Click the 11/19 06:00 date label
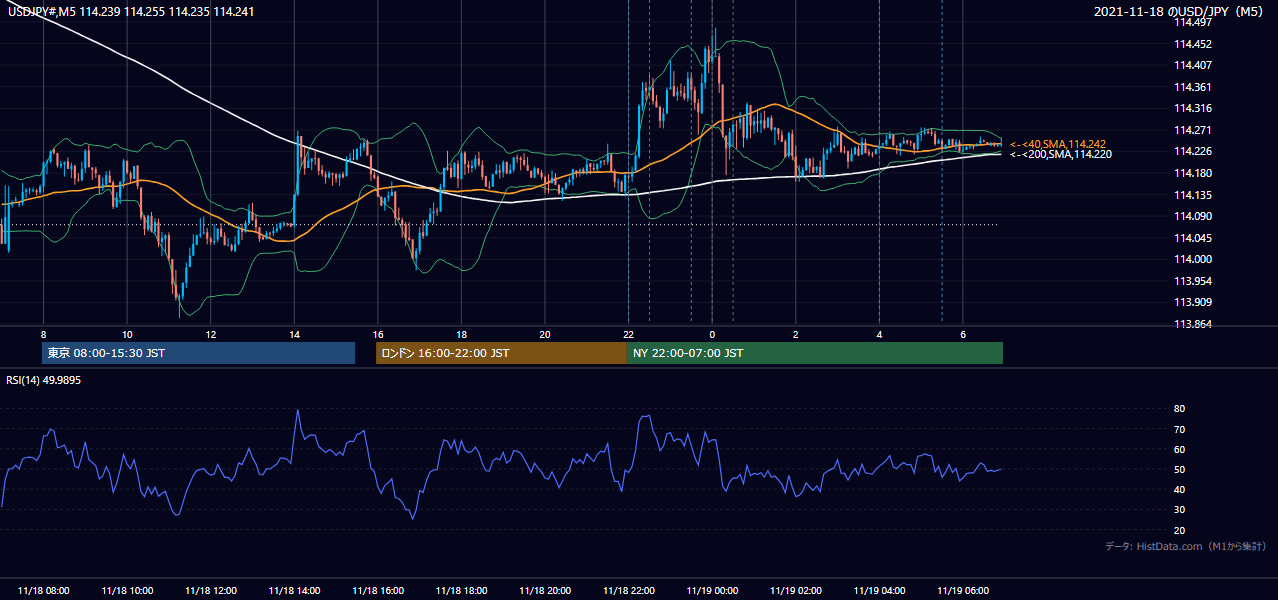This screenshot has height=600, width=1278. point(963,591)
